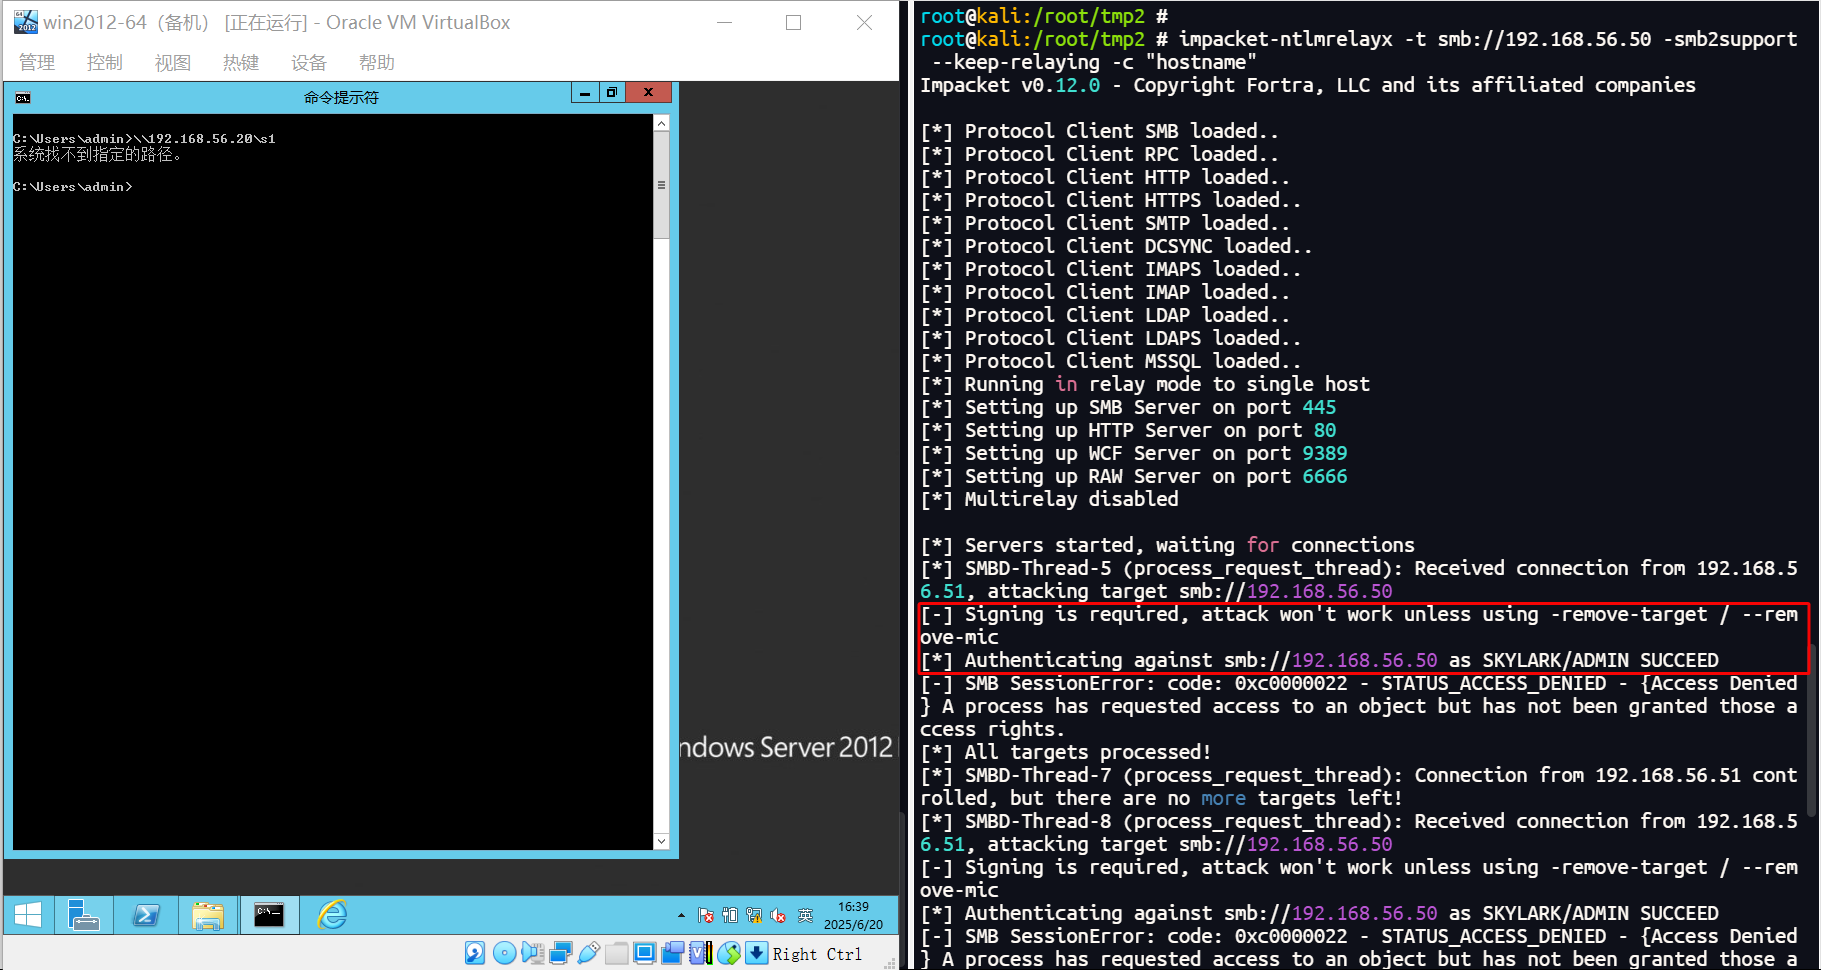The height and width of the screenshot is (970, 1821).
Task: Click the command prompt title bar icon
Action: point(23,98)
